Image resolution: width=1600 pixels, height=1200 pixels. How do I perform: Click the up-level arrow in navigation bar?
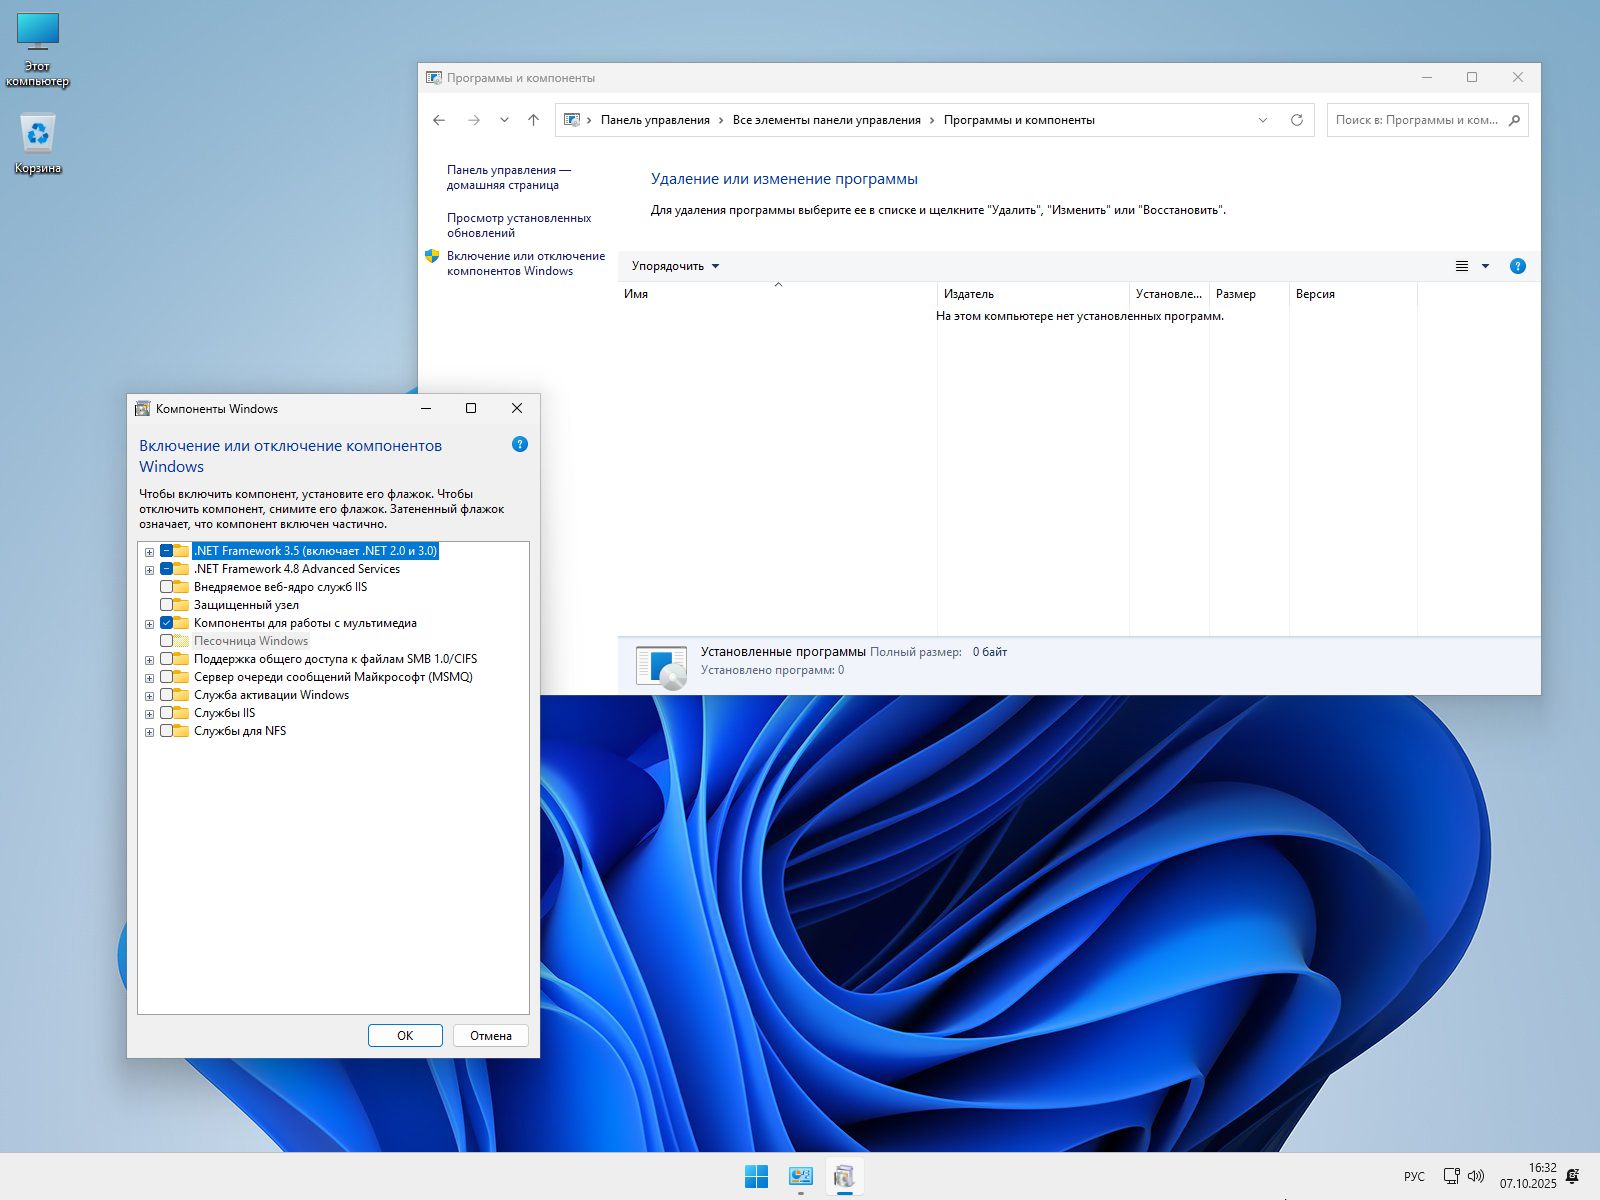533,120
